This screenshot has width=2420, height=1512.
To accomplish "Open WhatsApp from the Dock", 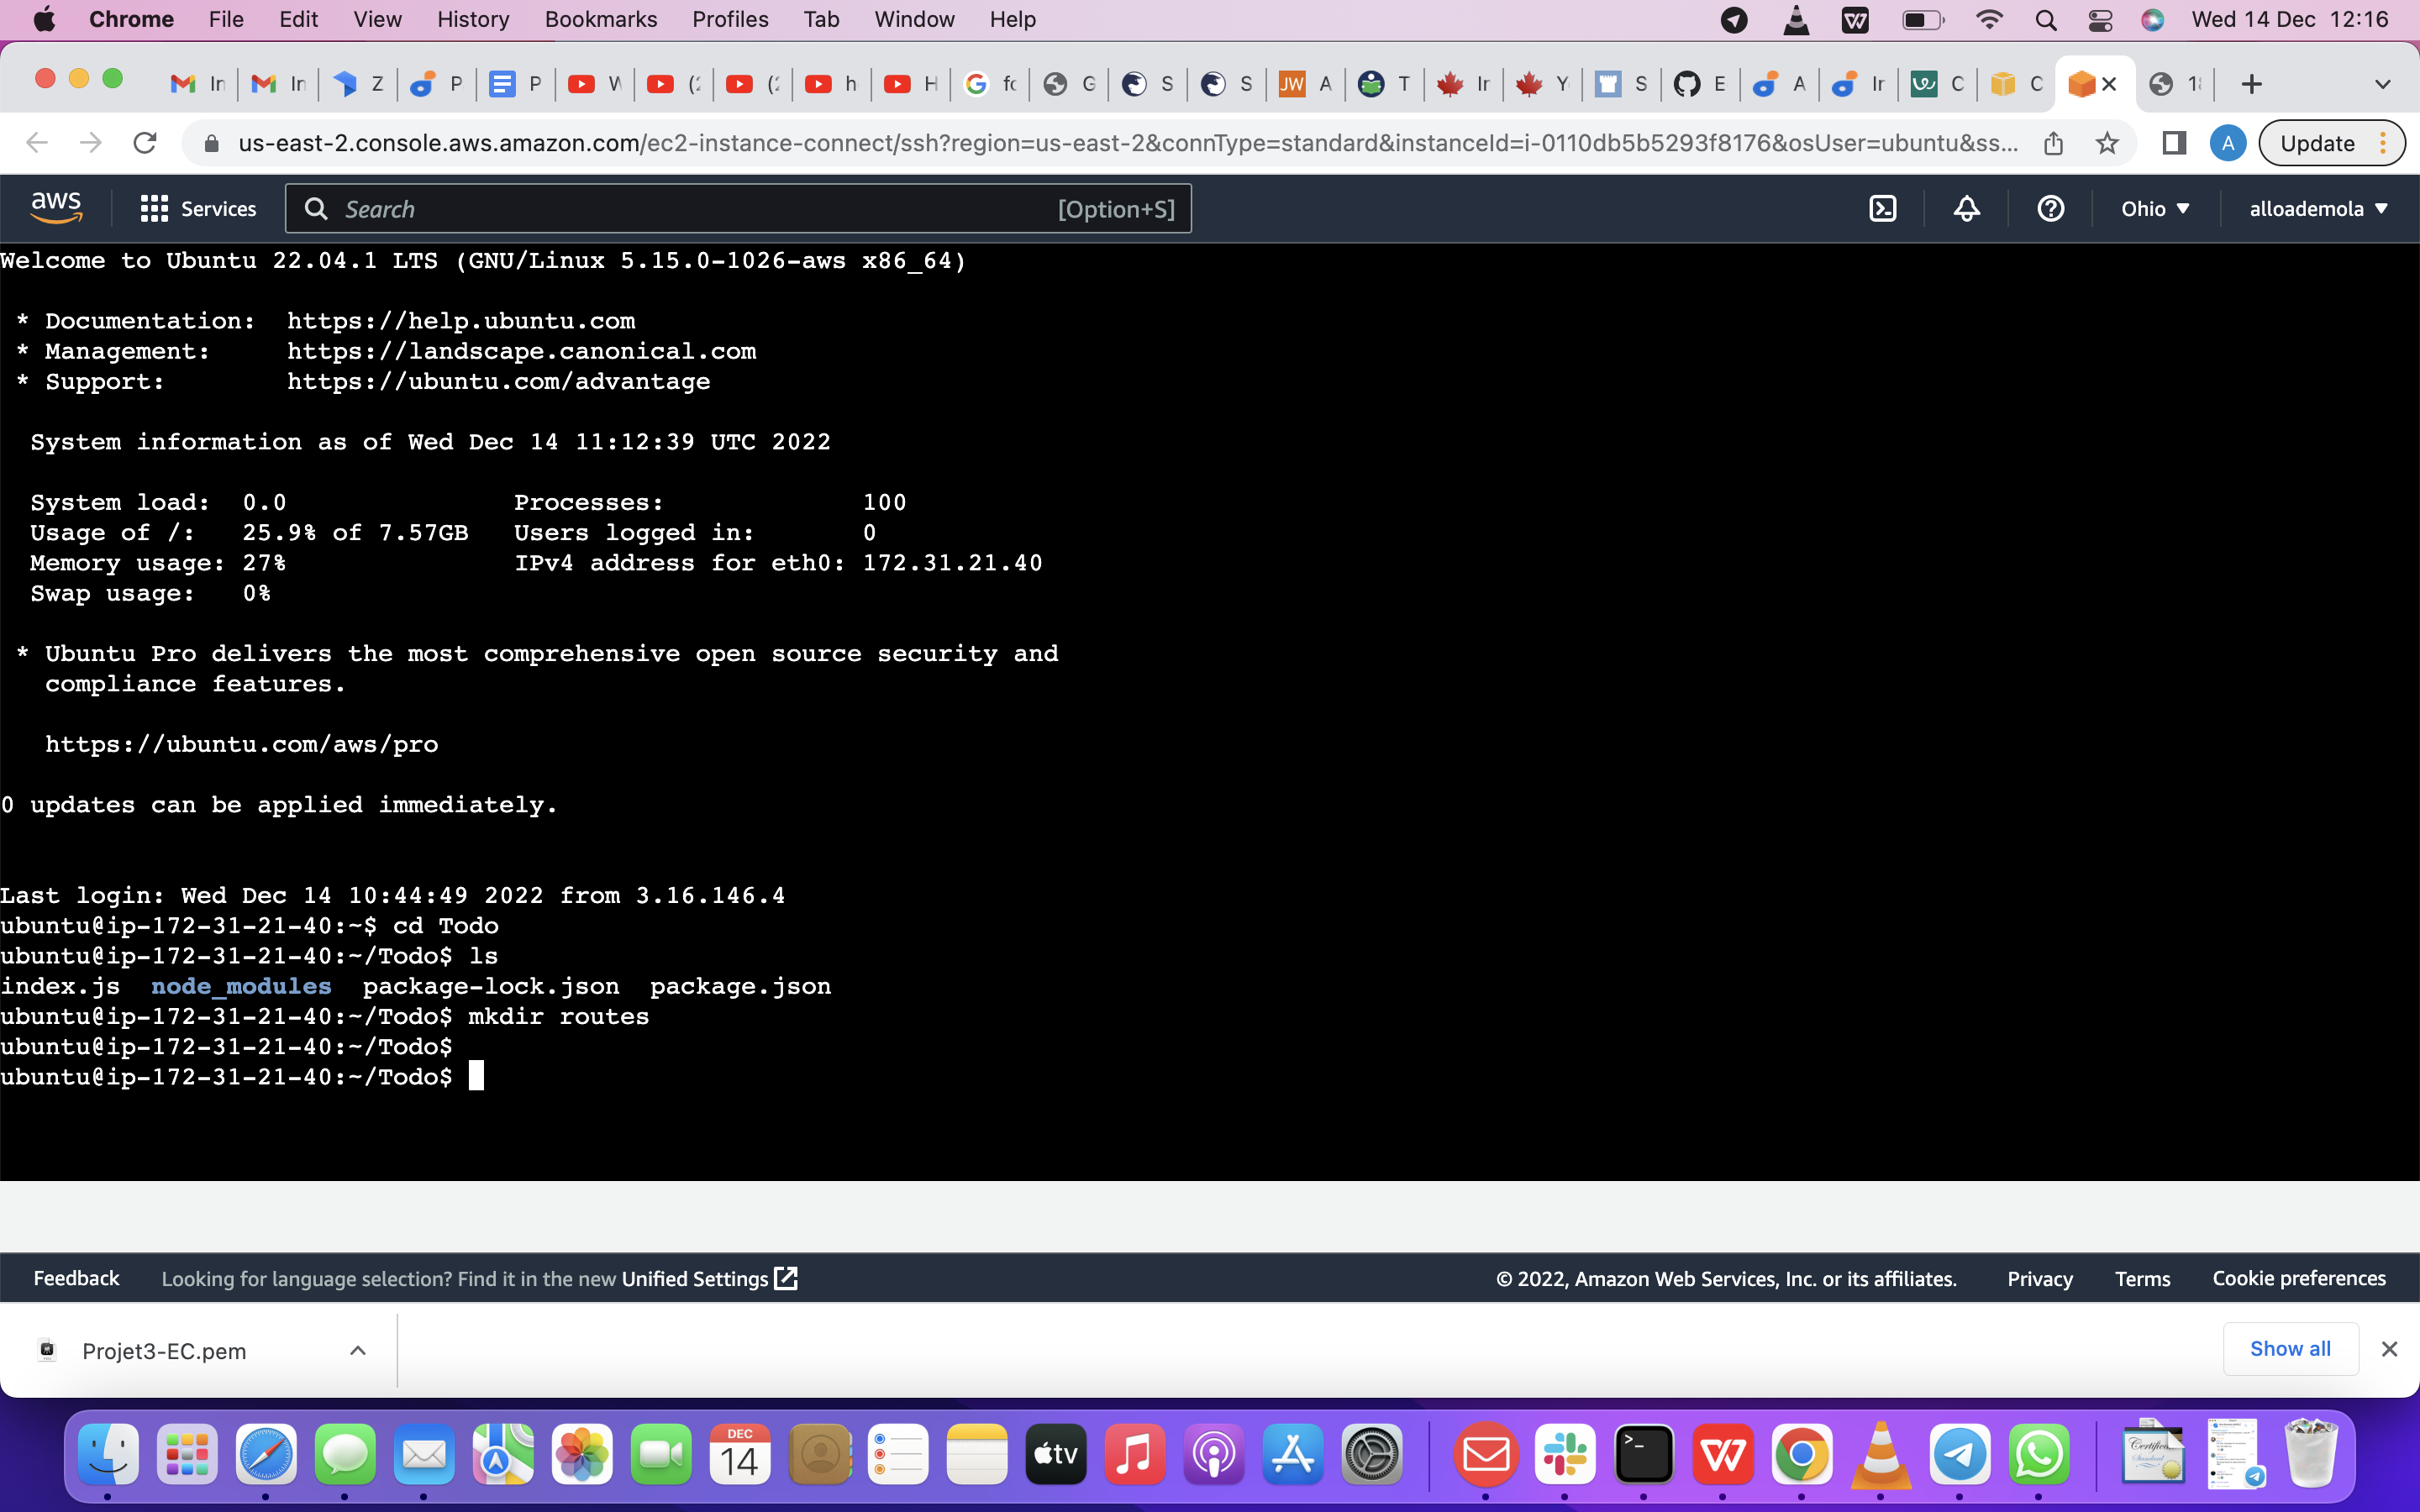I will click(2040, 1455).
